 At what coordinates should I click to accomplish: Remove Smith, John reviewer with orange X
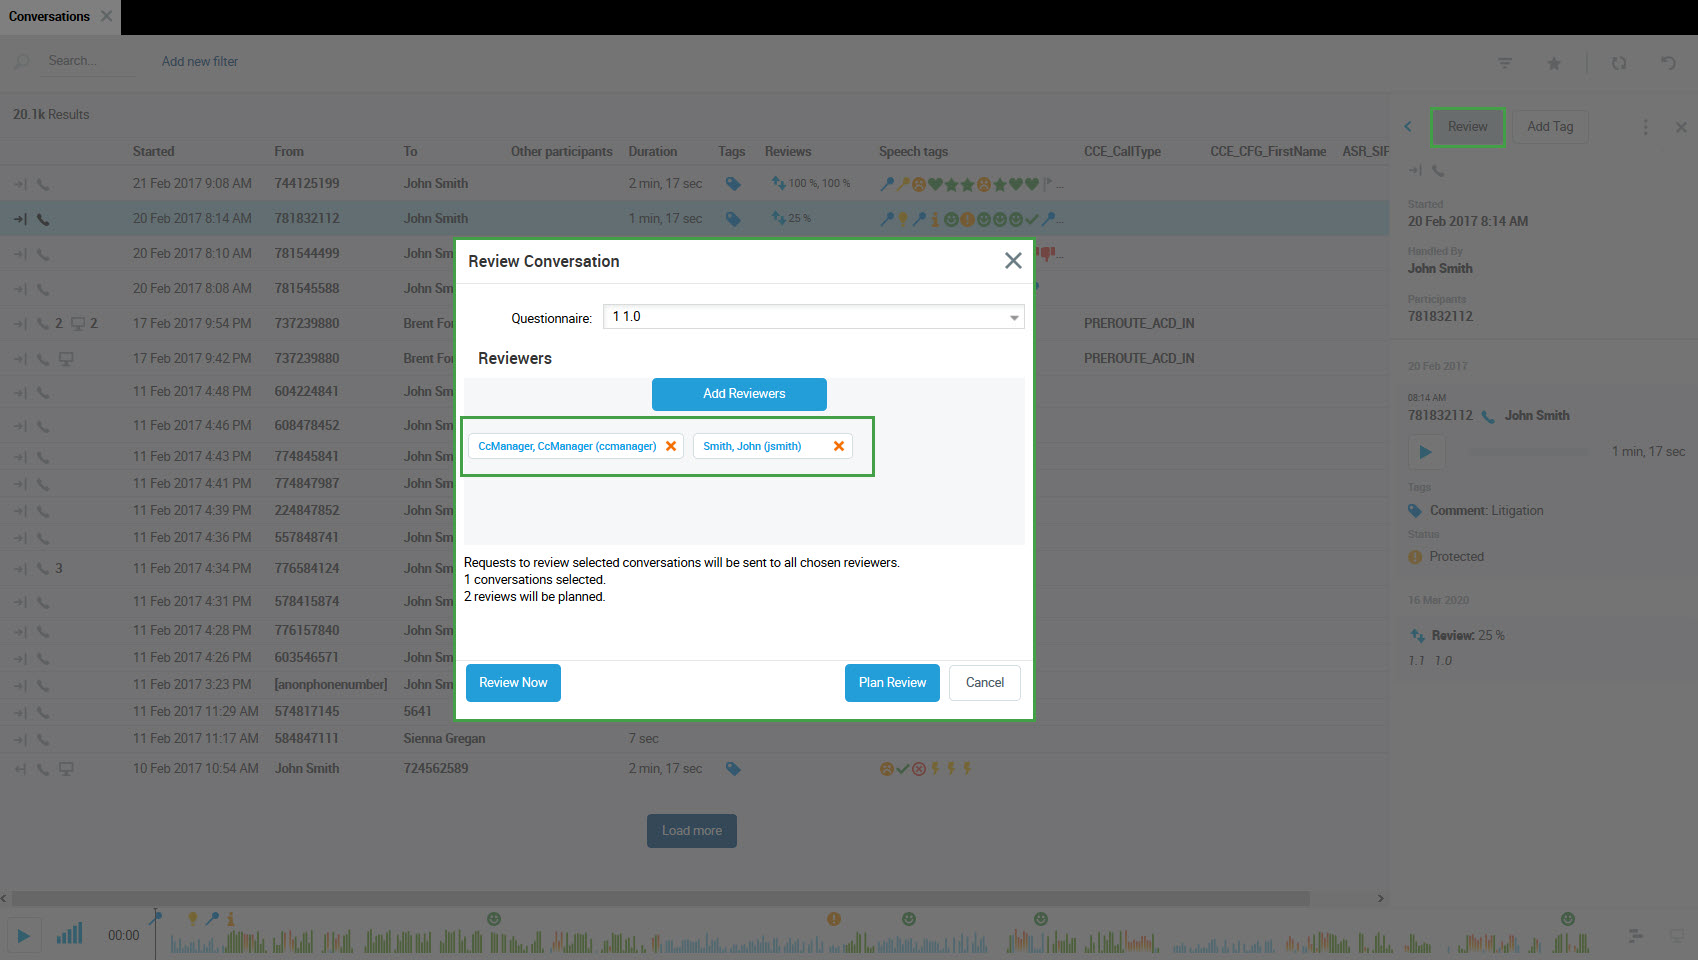(x=839, y=446)
